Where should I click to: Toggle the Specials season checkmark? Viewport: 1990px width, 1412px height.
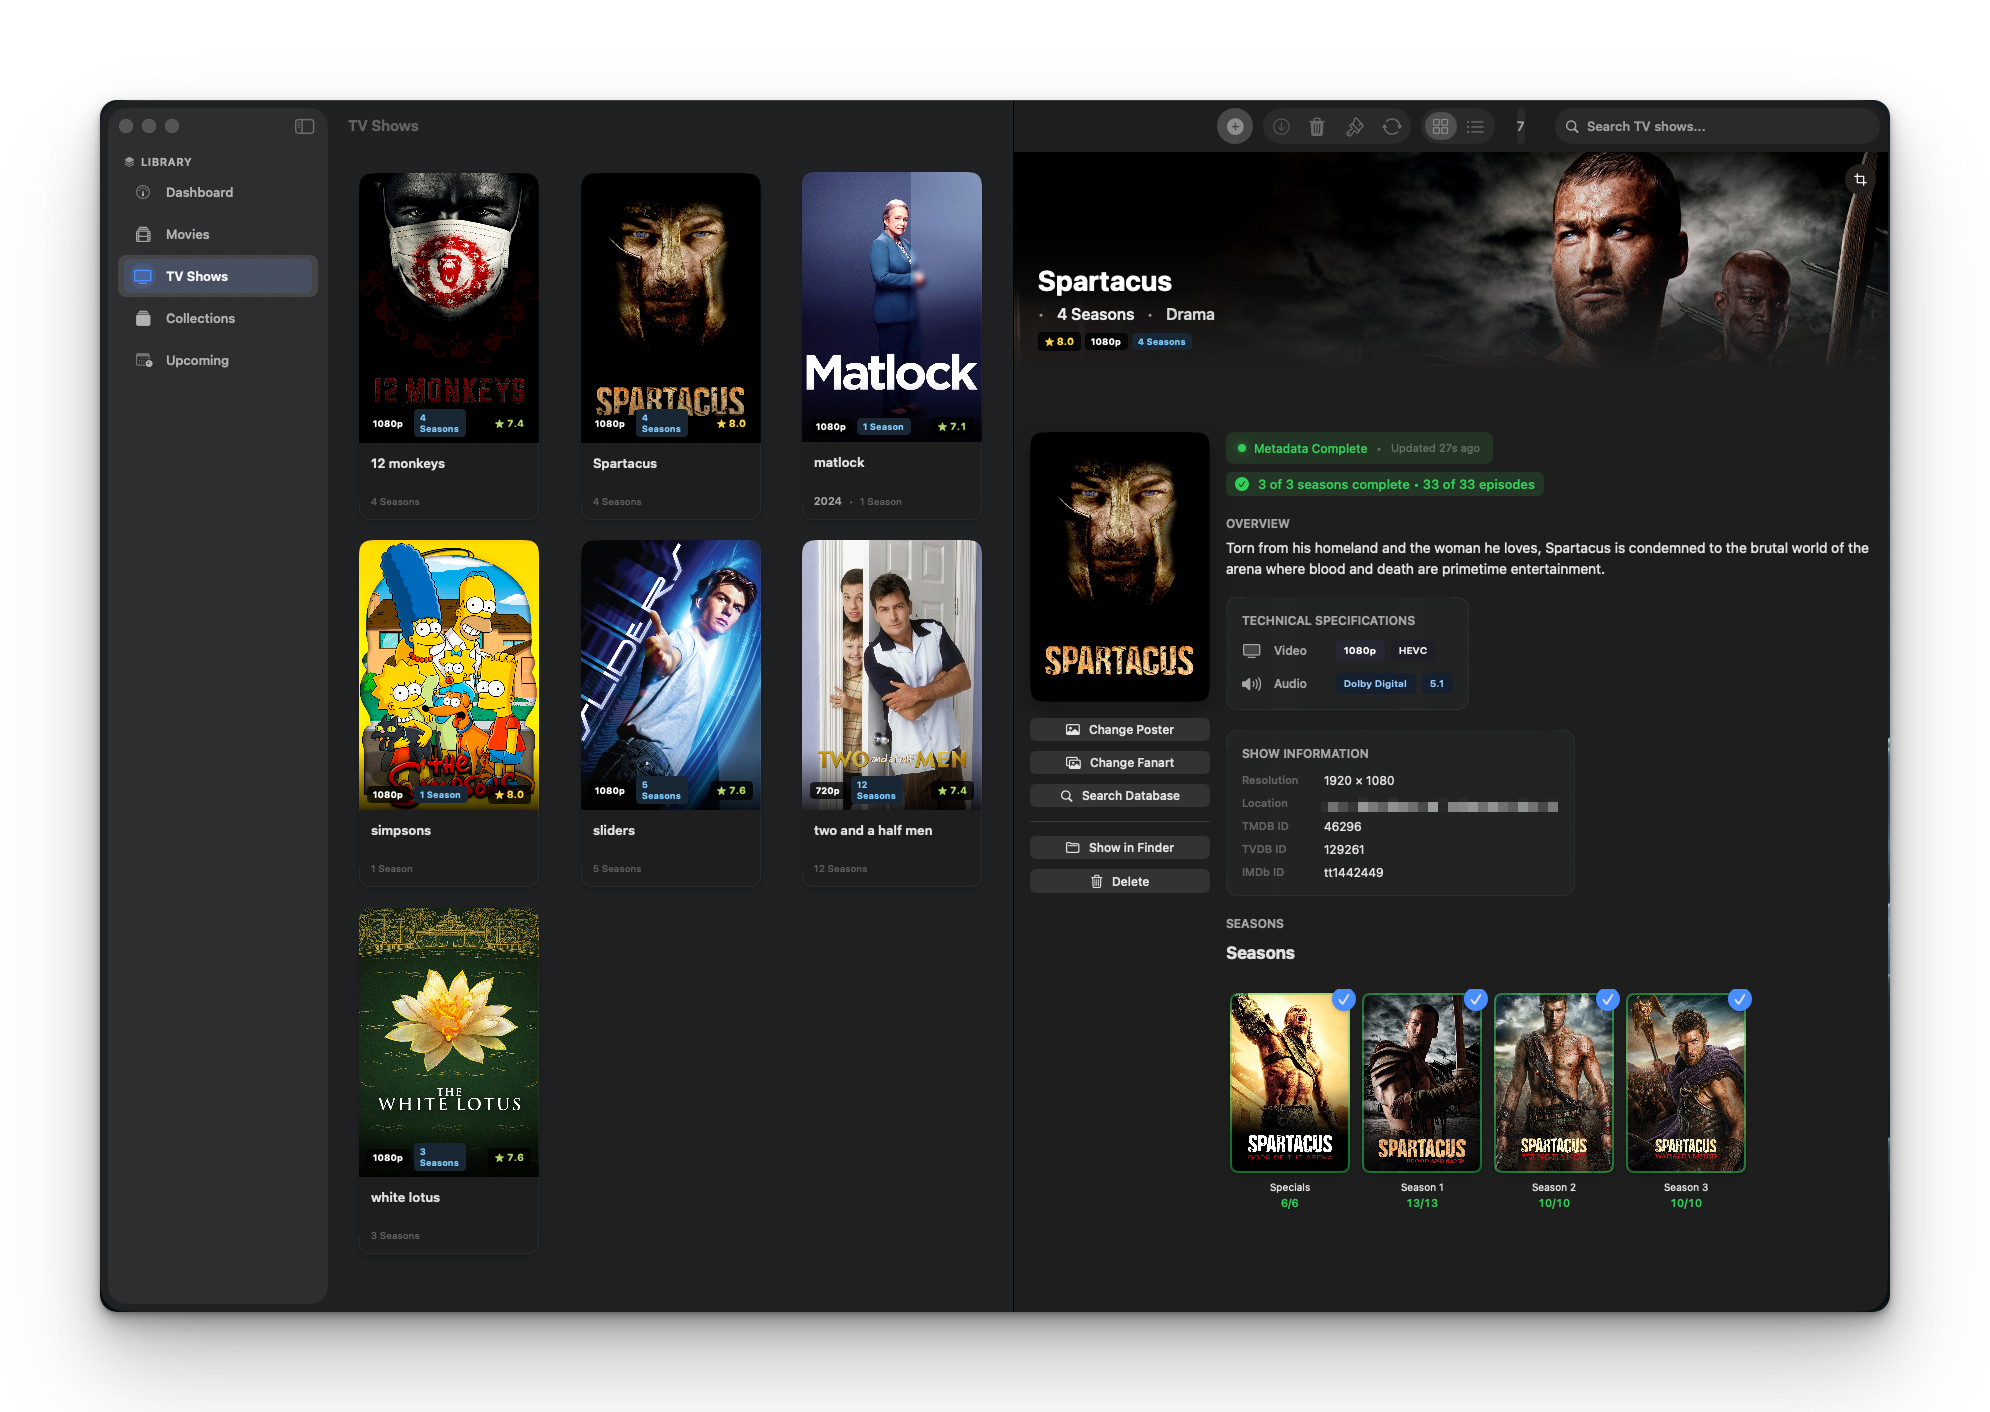1343,1000
